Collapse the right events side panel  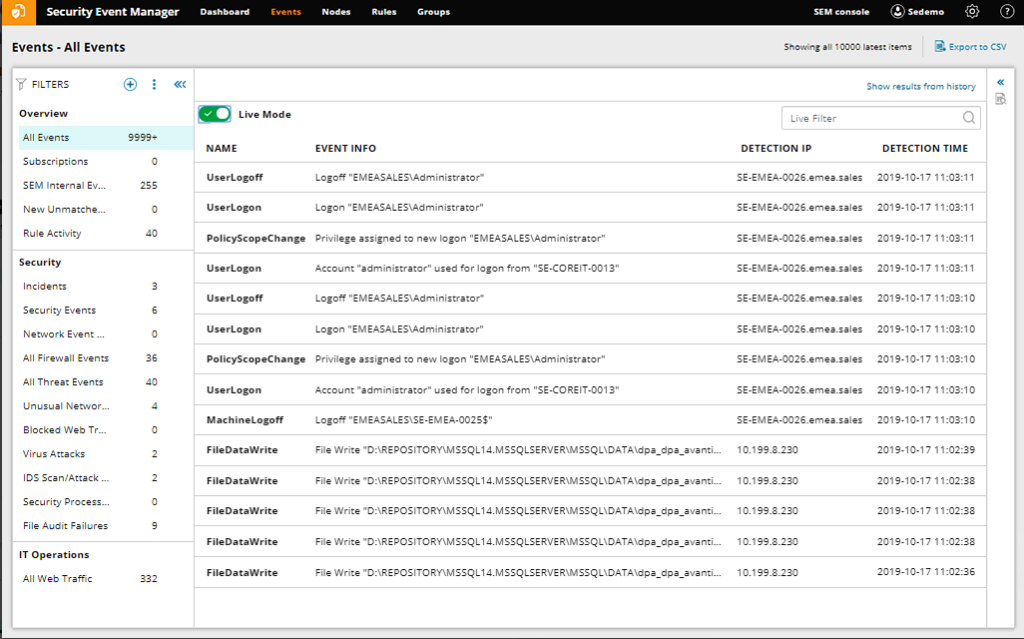pos(1000,82)
